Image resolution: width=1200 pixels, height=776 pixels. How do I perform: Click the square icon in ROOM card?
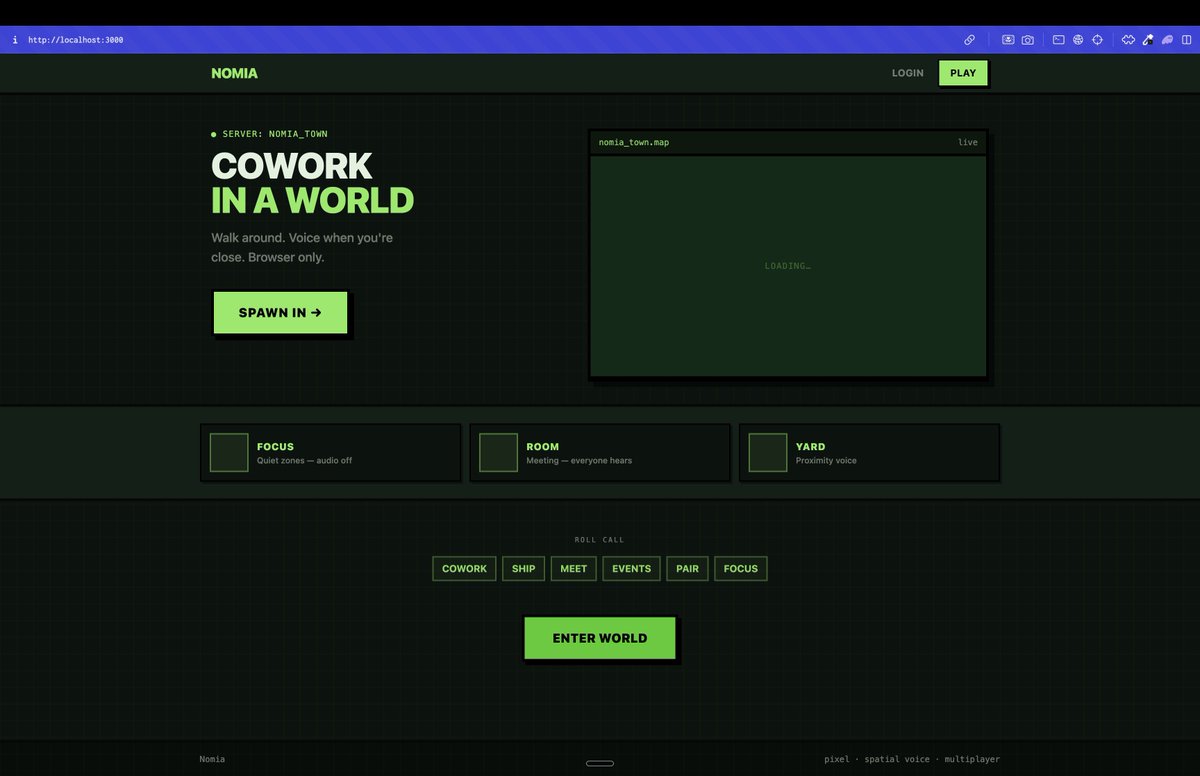(498, 453)
